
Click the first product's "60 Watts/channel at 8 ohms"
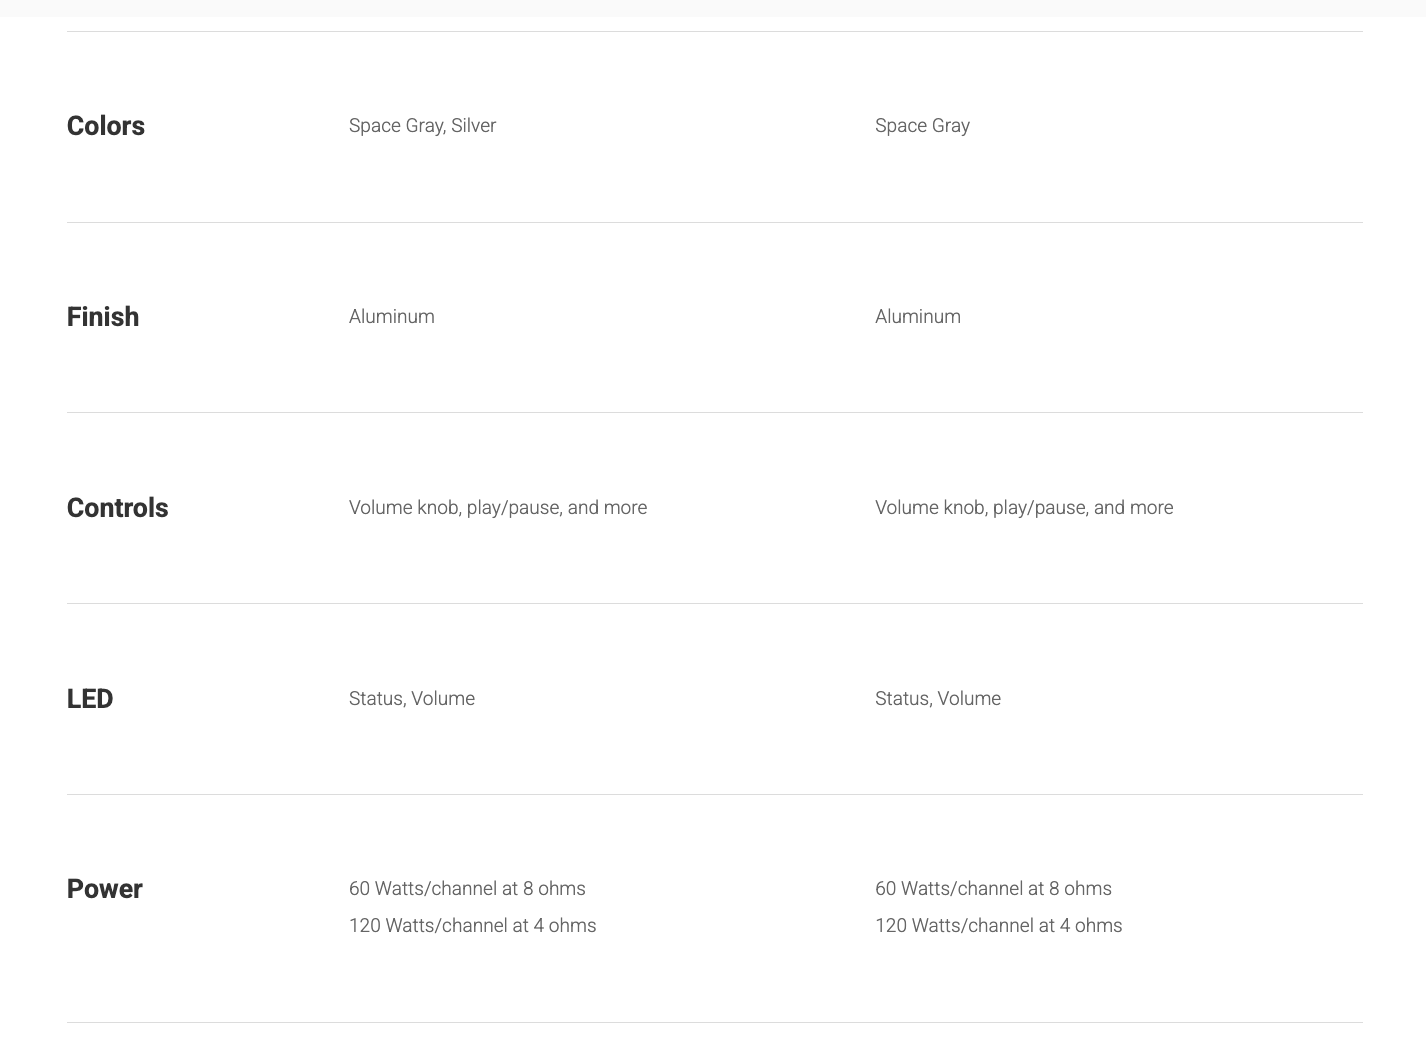click(467, 889)
